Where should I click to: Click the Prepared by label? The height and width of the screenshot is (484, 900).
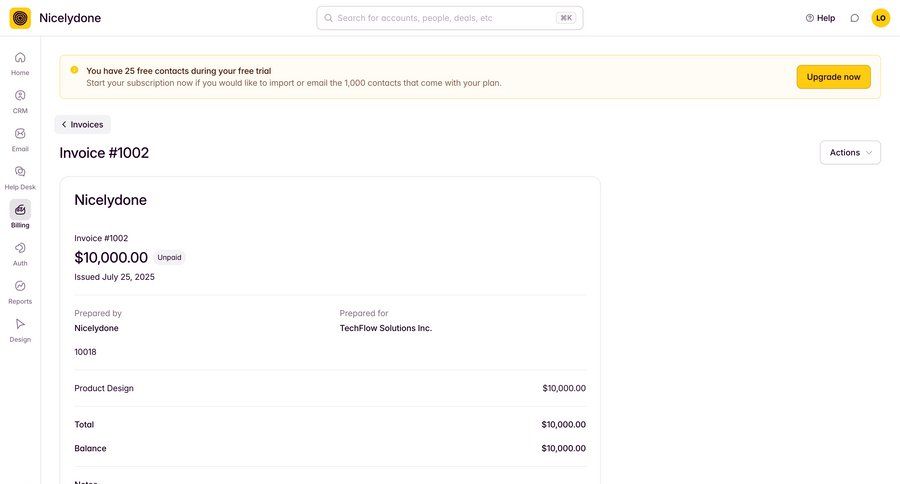98,313
